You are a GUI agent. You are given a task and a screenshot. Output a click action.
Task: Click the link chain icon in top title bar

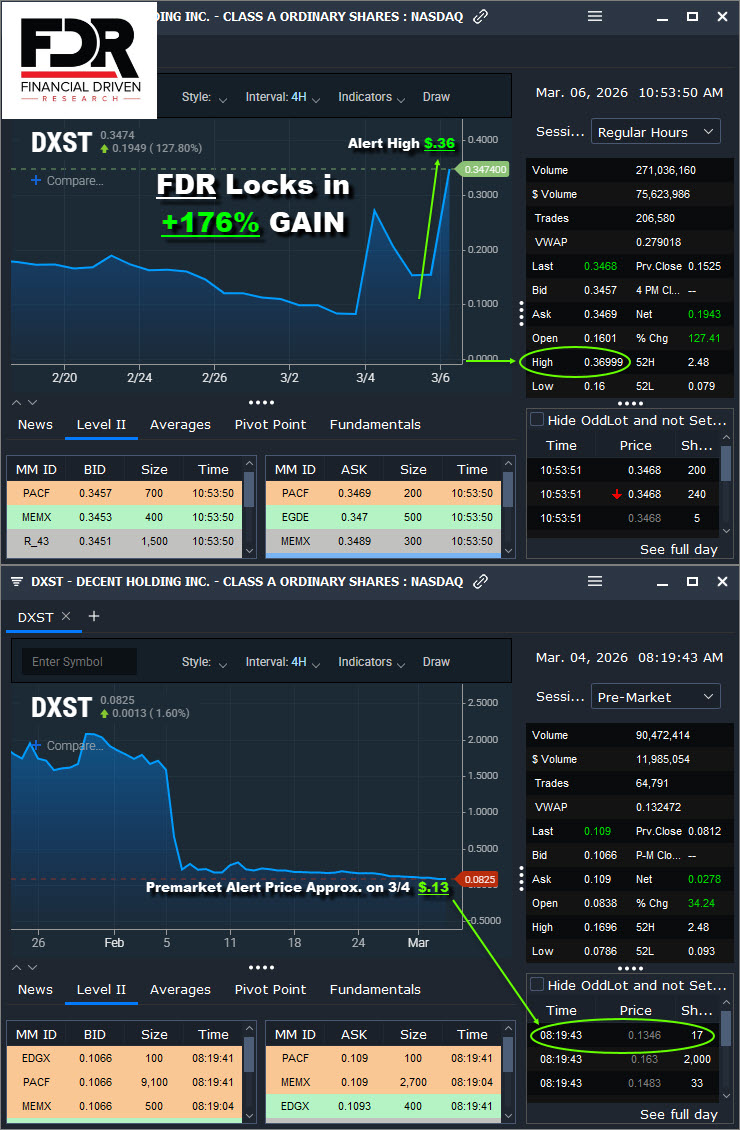pos(481,16)
